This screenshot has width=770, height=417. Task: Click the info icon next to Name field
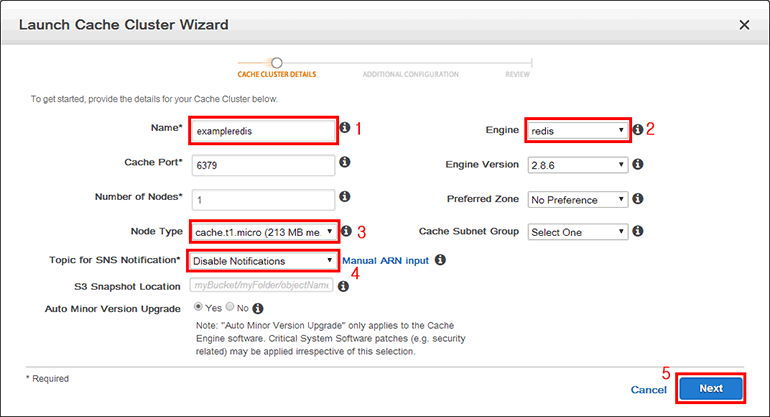[x=345, y=128]
